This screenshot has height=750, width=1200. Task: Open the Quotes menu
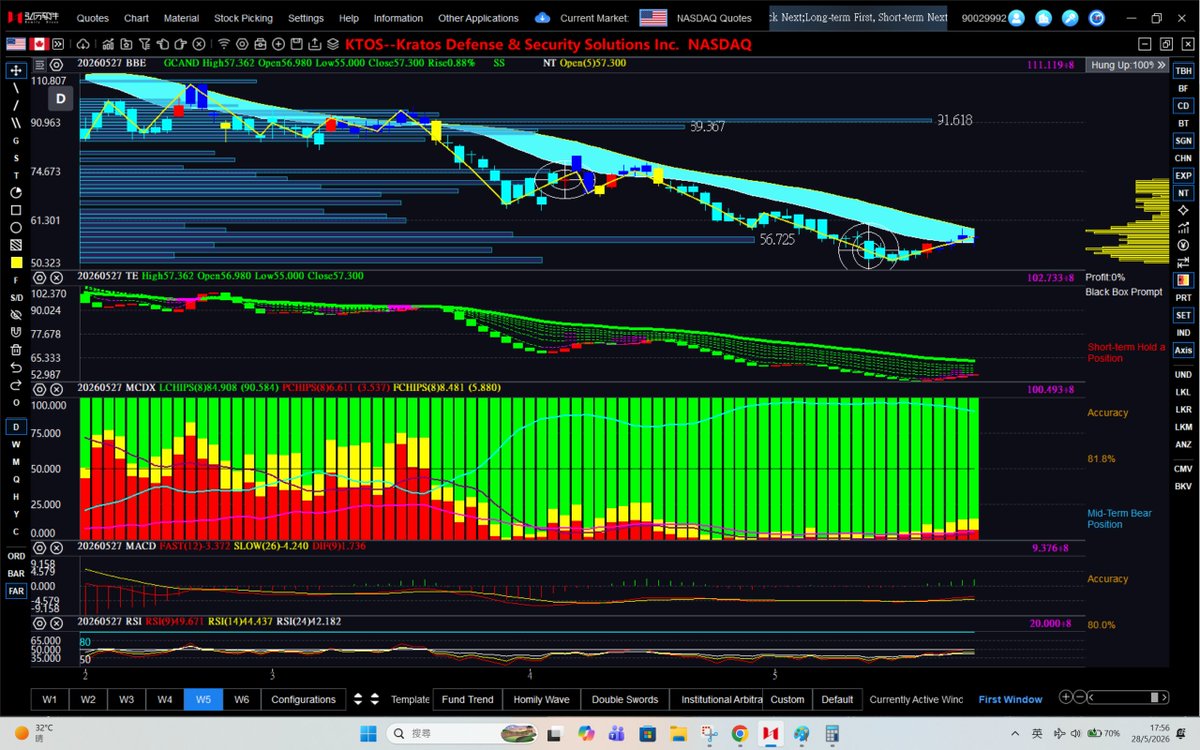click(x=93, y=18)
